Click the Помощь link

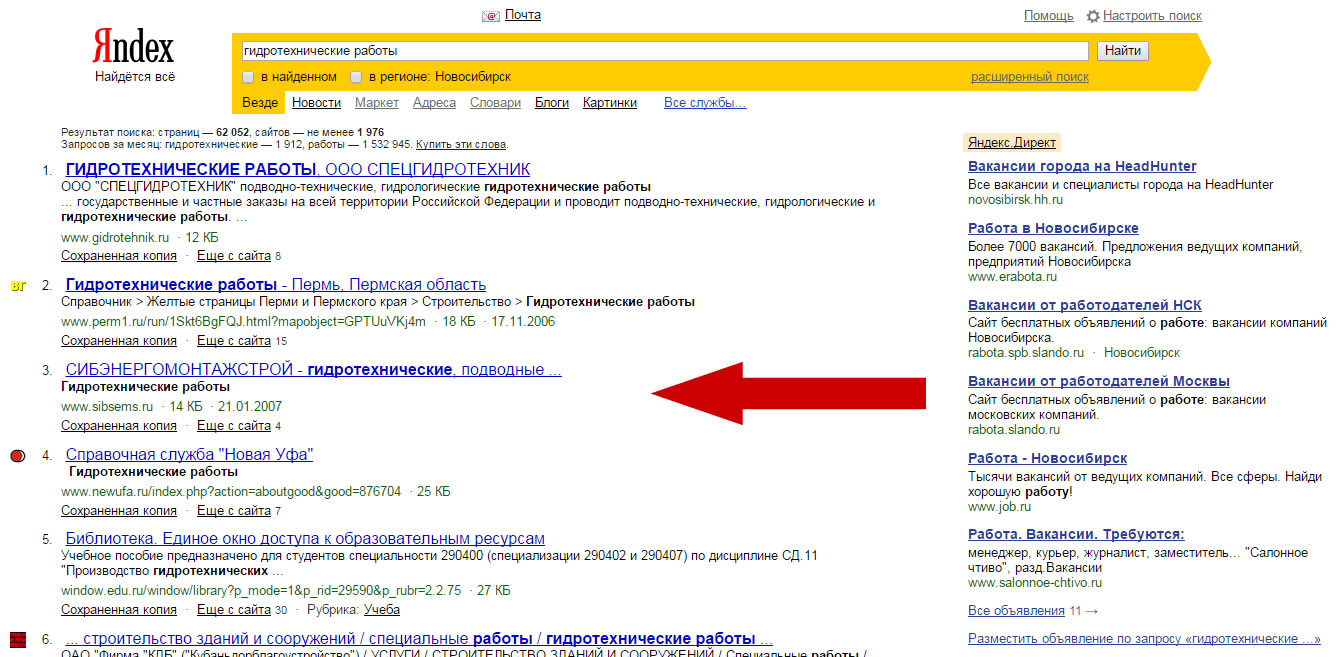pyautogui.click(x=1049, y=16)
